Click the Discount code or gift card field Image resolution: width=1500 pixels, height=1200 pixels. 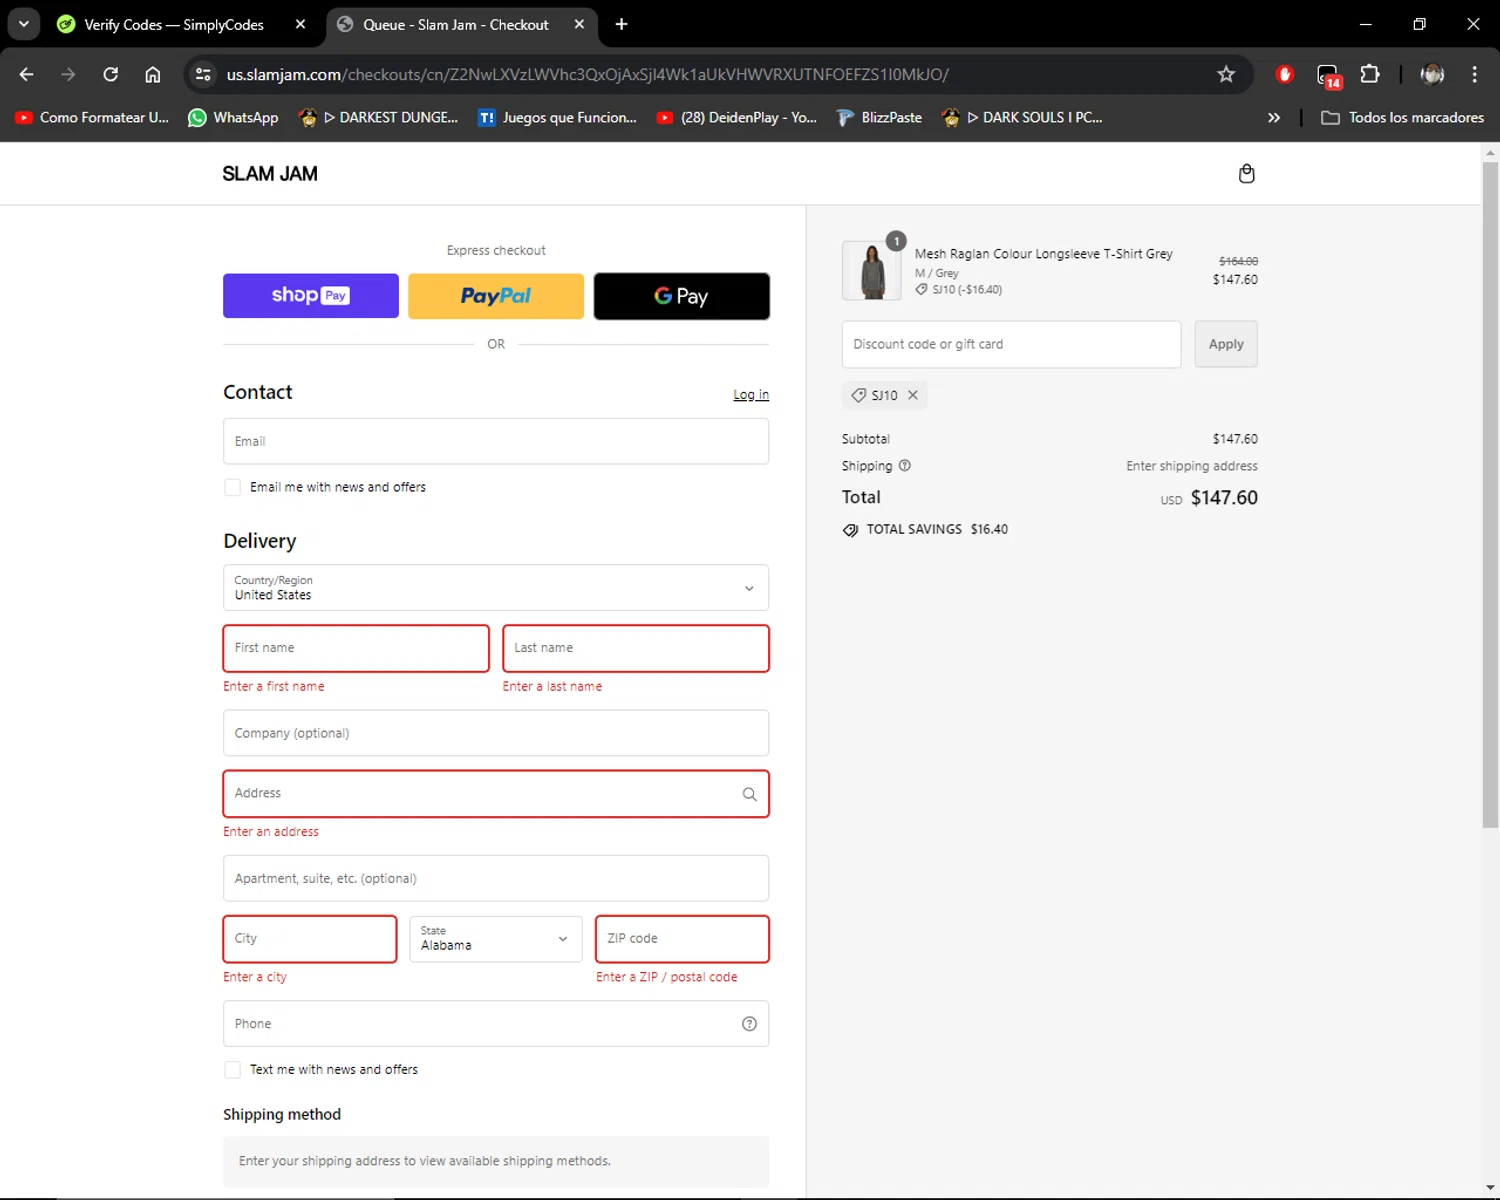[x=1011, y=344]
